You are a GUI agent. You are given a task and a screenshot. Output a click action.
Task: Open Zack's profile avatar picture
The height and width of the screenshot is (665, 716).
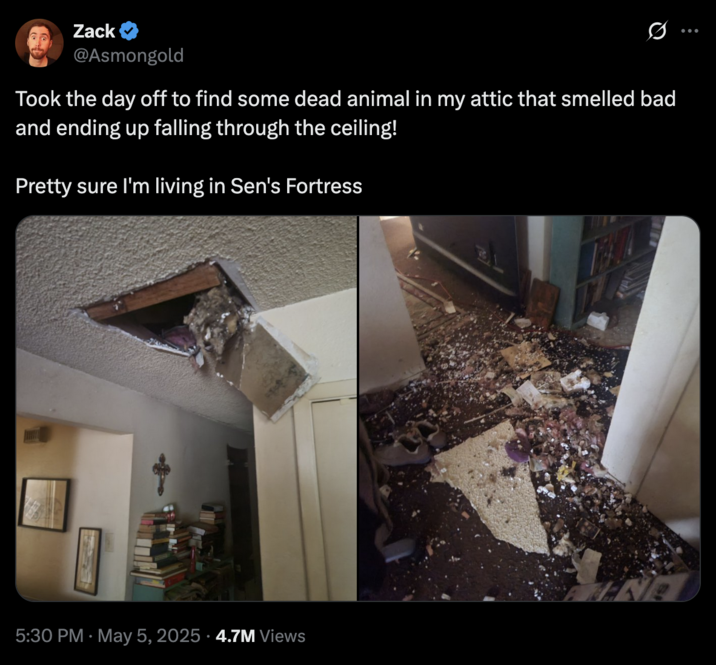39,43
